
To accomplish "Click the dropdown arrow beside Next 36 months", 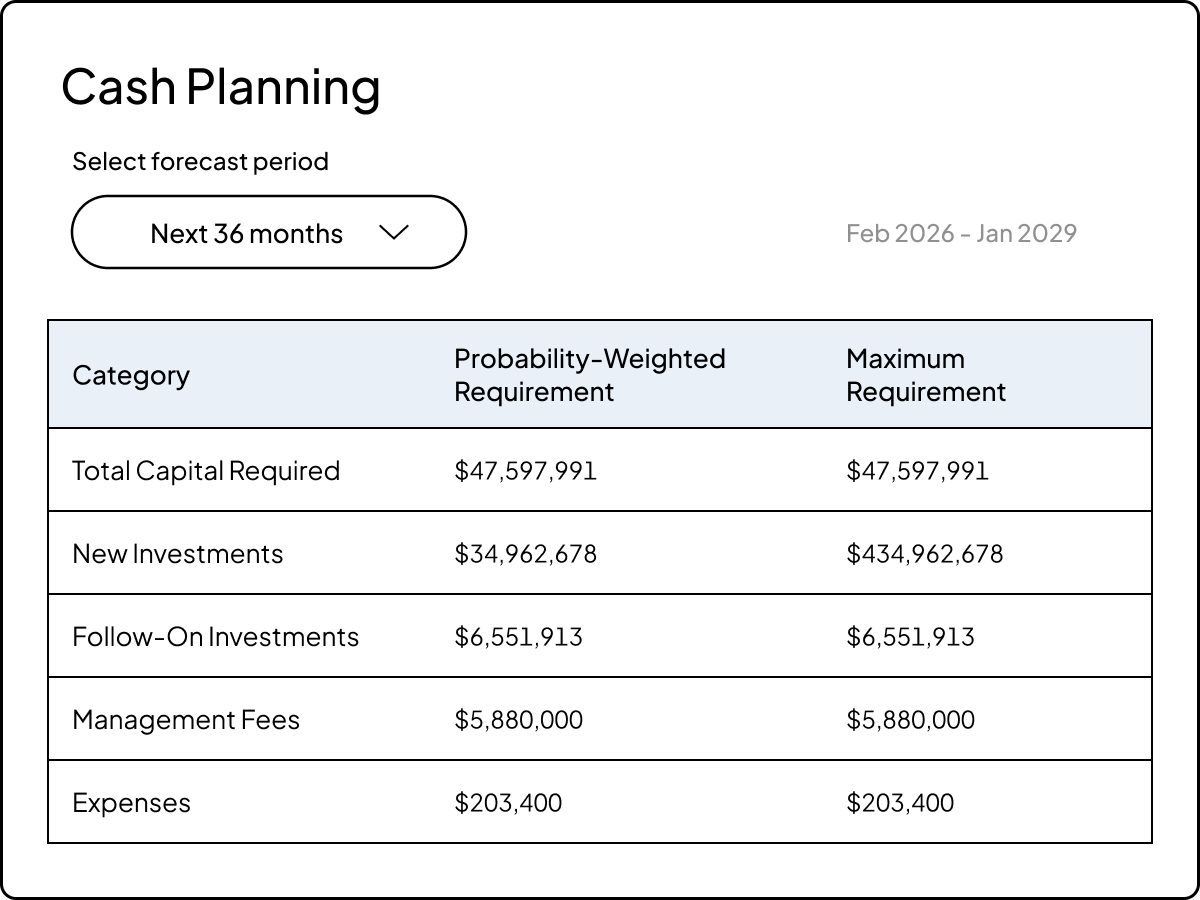I will 394,232.
